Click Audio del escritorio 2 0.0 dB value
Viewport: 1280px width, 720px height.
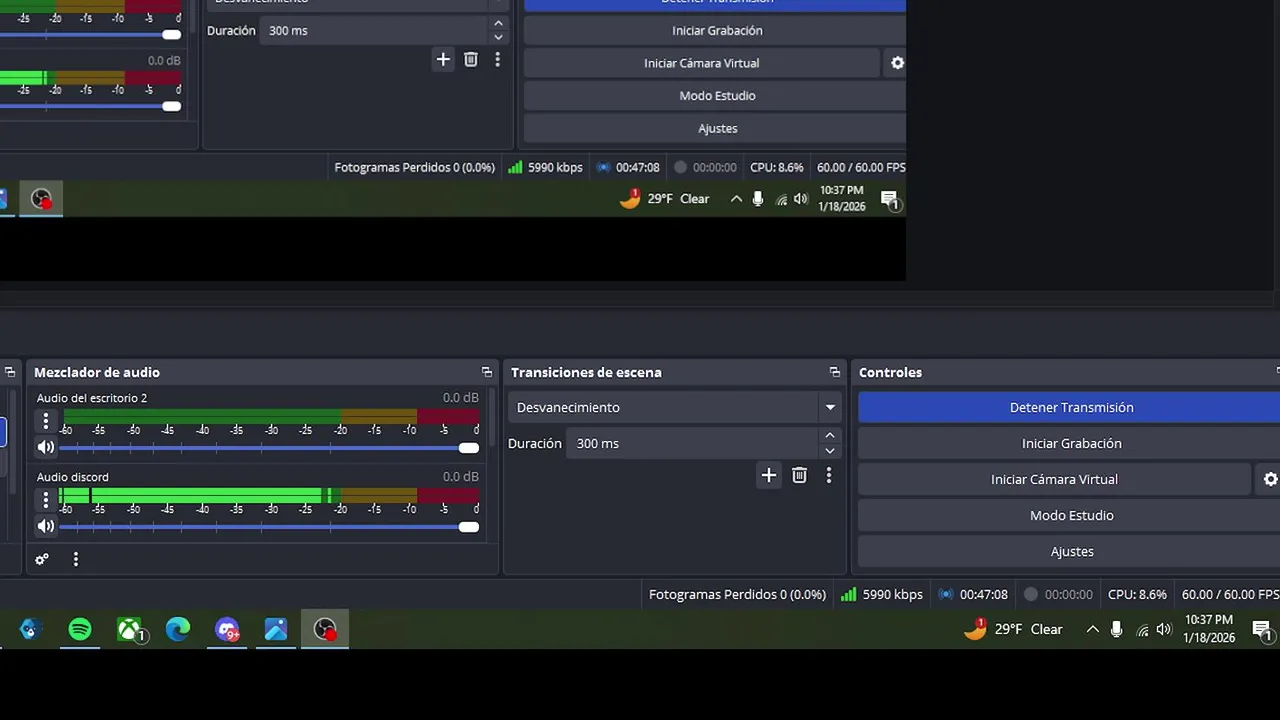(x=461, y=398)
